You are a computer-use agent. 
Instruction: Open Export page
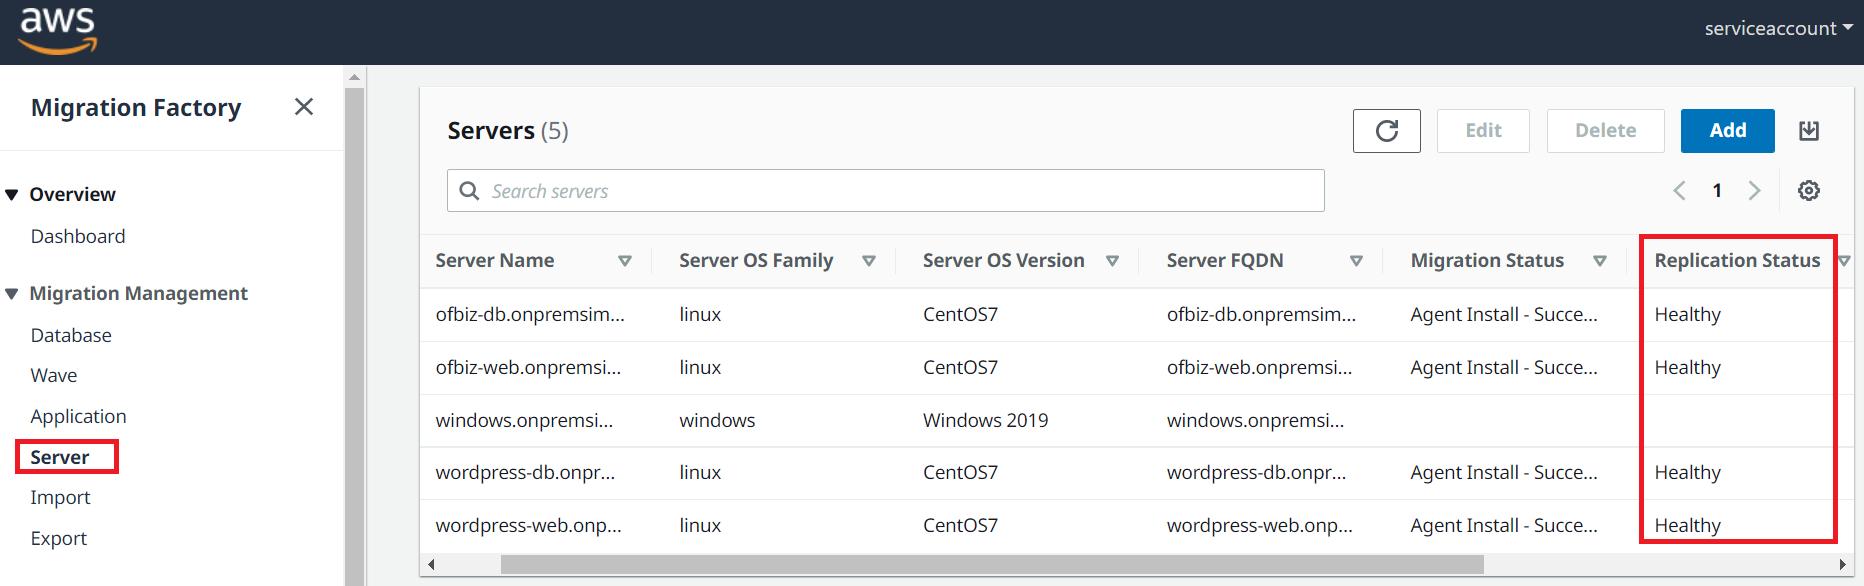point(59,538)
